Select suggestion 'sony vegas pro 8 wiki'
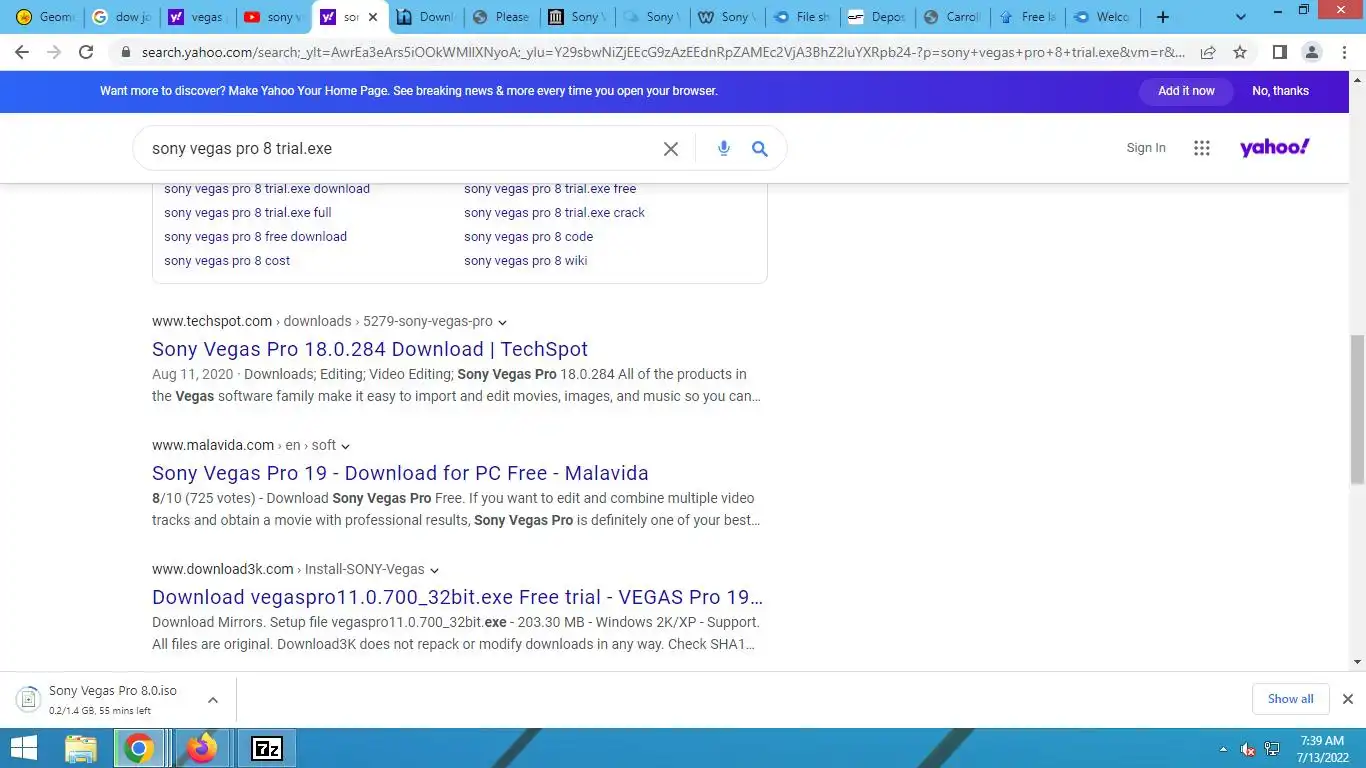Image resolution: width=1366 pixels, height=768 pixels. point(525,261)
